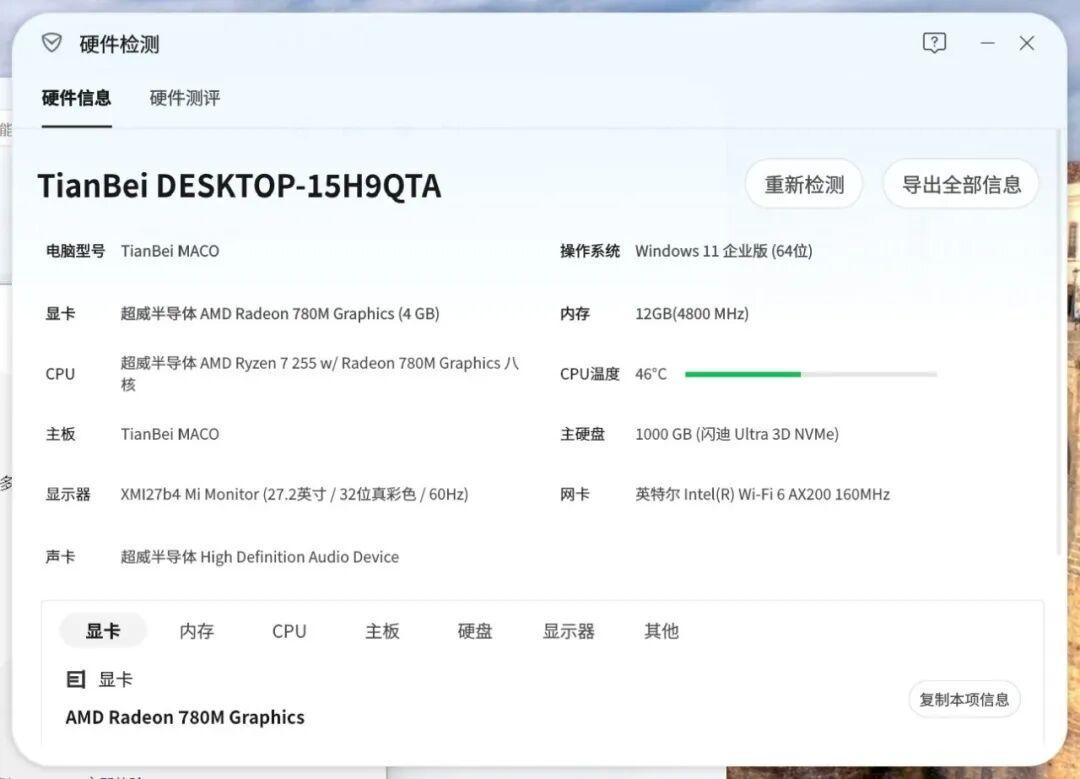The image size is (1080, 779).
Task: Click the disk text 1000 GB (闪迪 Ultra 3D NVMe)
Action: coord(737,435)
